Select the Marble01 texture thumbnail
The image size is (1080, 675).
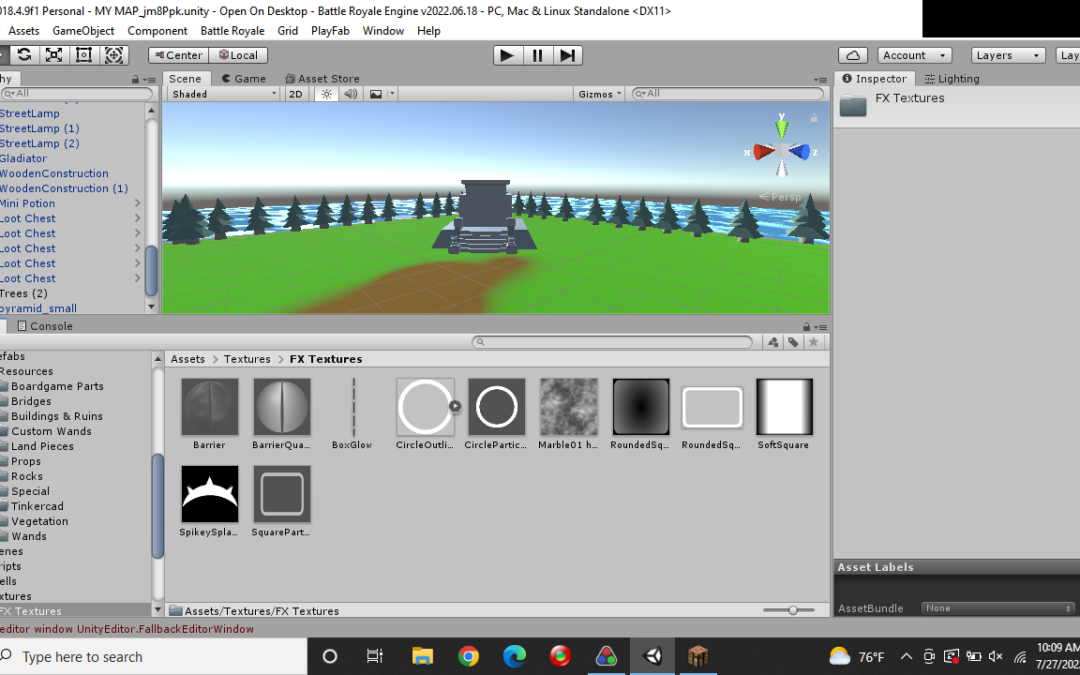[568, 406]
